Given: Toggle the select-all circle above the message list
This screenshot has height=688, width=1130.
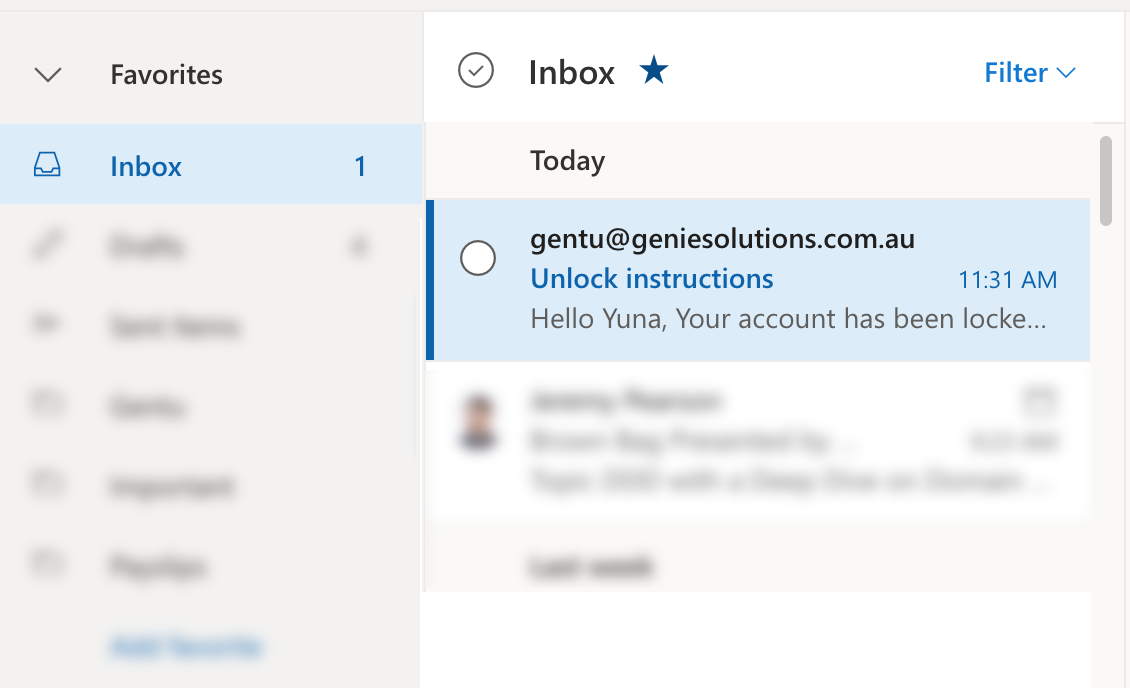Looking at the screenshot, I should [476, 71].
